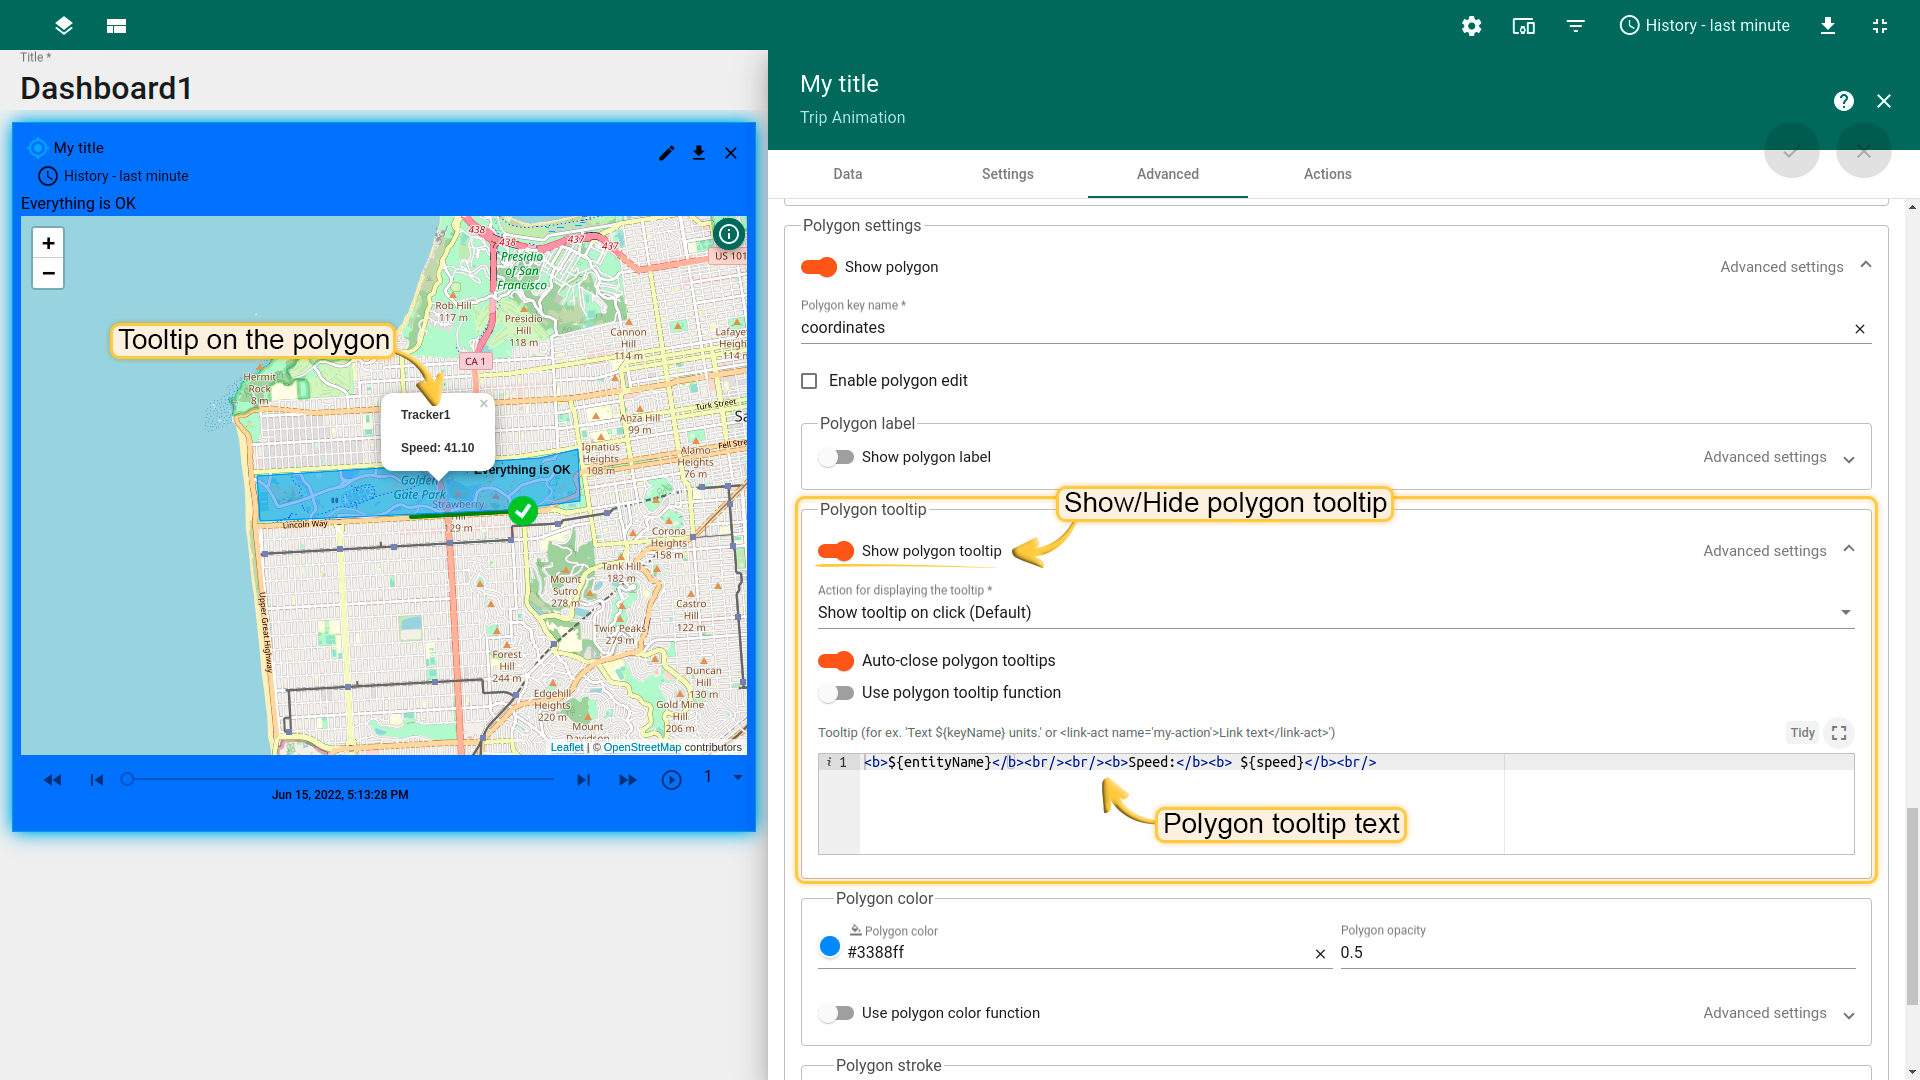Click the Polygon color hex field

(x=1078, y=952)
